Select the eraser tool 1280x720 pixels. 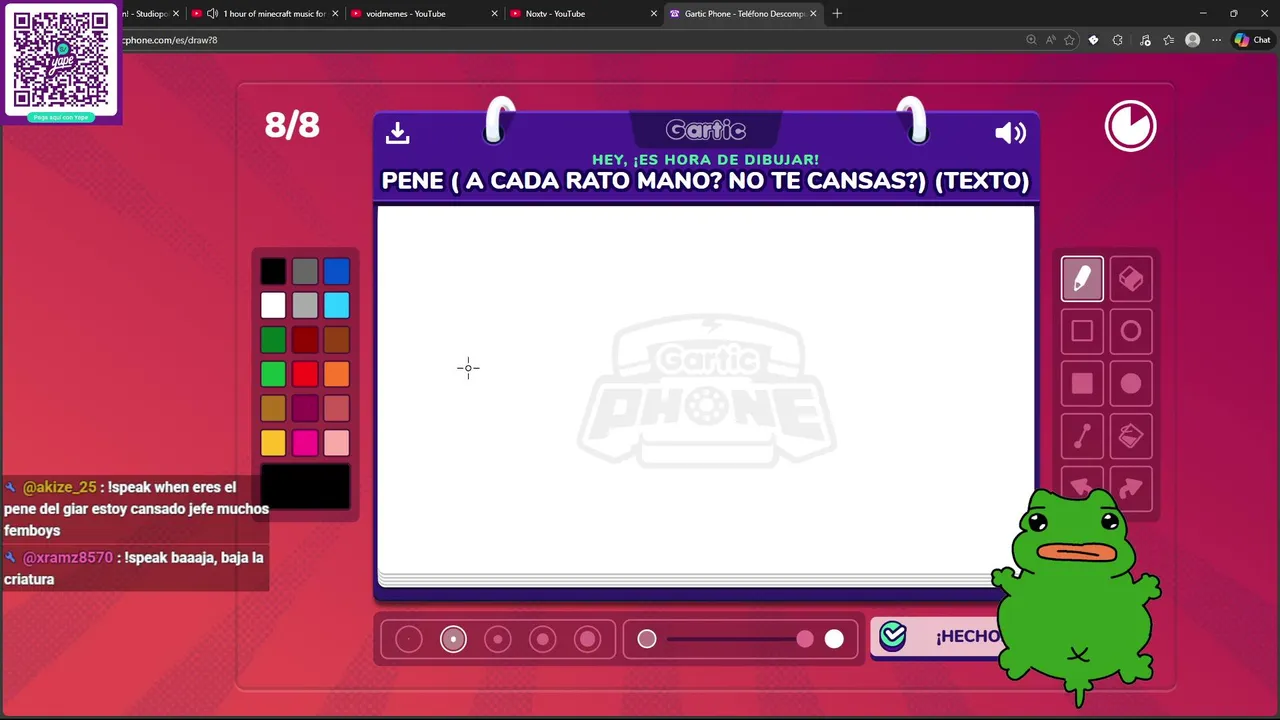[1131, 279]
